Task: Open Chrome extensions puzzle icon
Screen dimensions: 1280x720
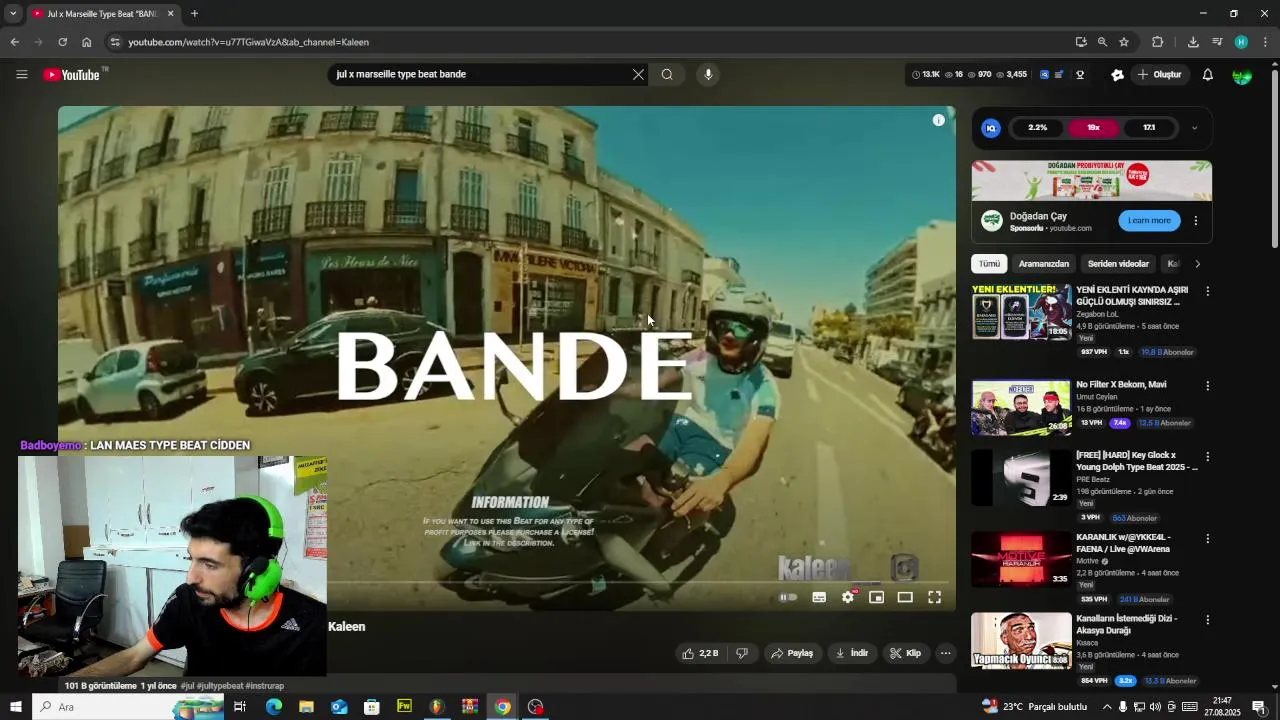Action: tap(1158, 42)
